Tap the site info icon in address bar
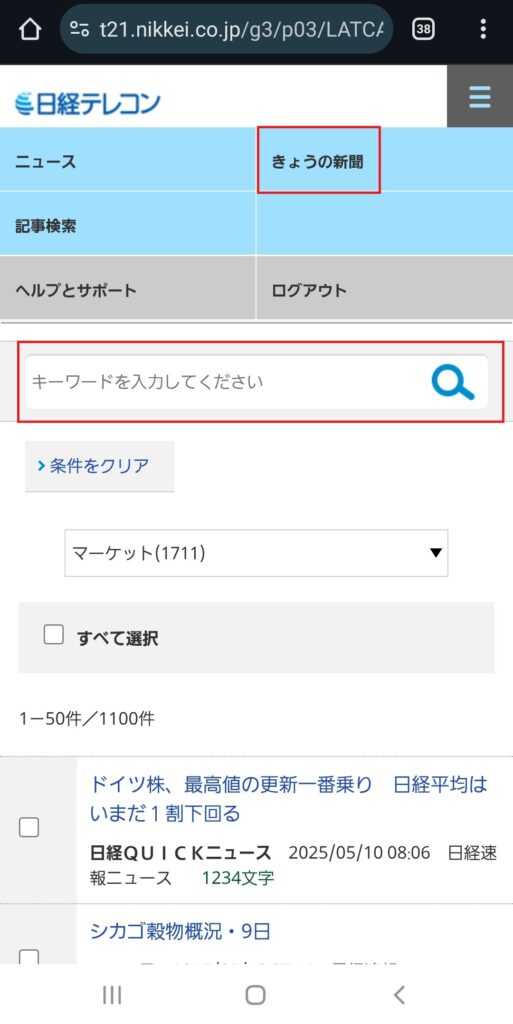 80,29
